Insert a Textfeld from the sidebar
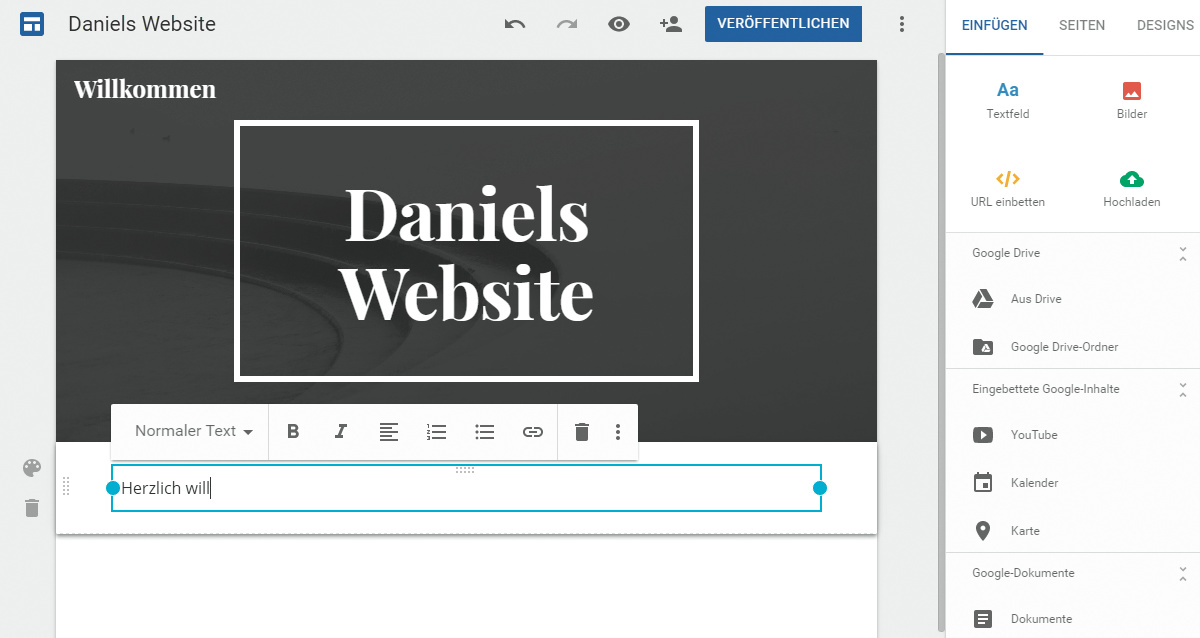 1007,100
